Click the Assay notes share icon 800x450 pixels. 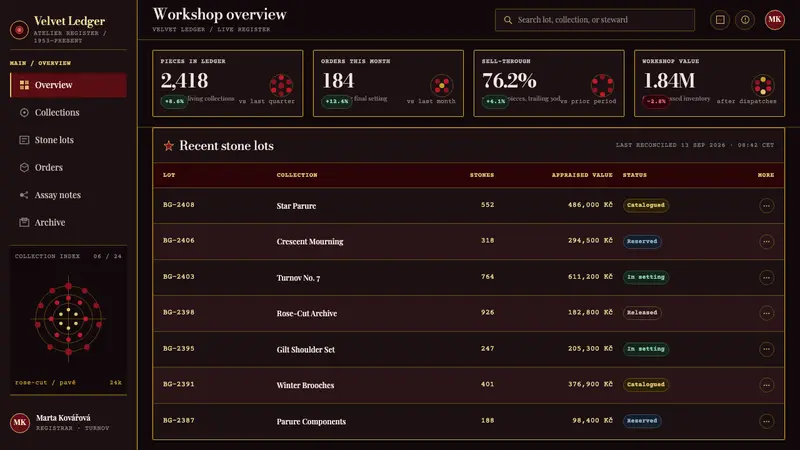[24, 195]
